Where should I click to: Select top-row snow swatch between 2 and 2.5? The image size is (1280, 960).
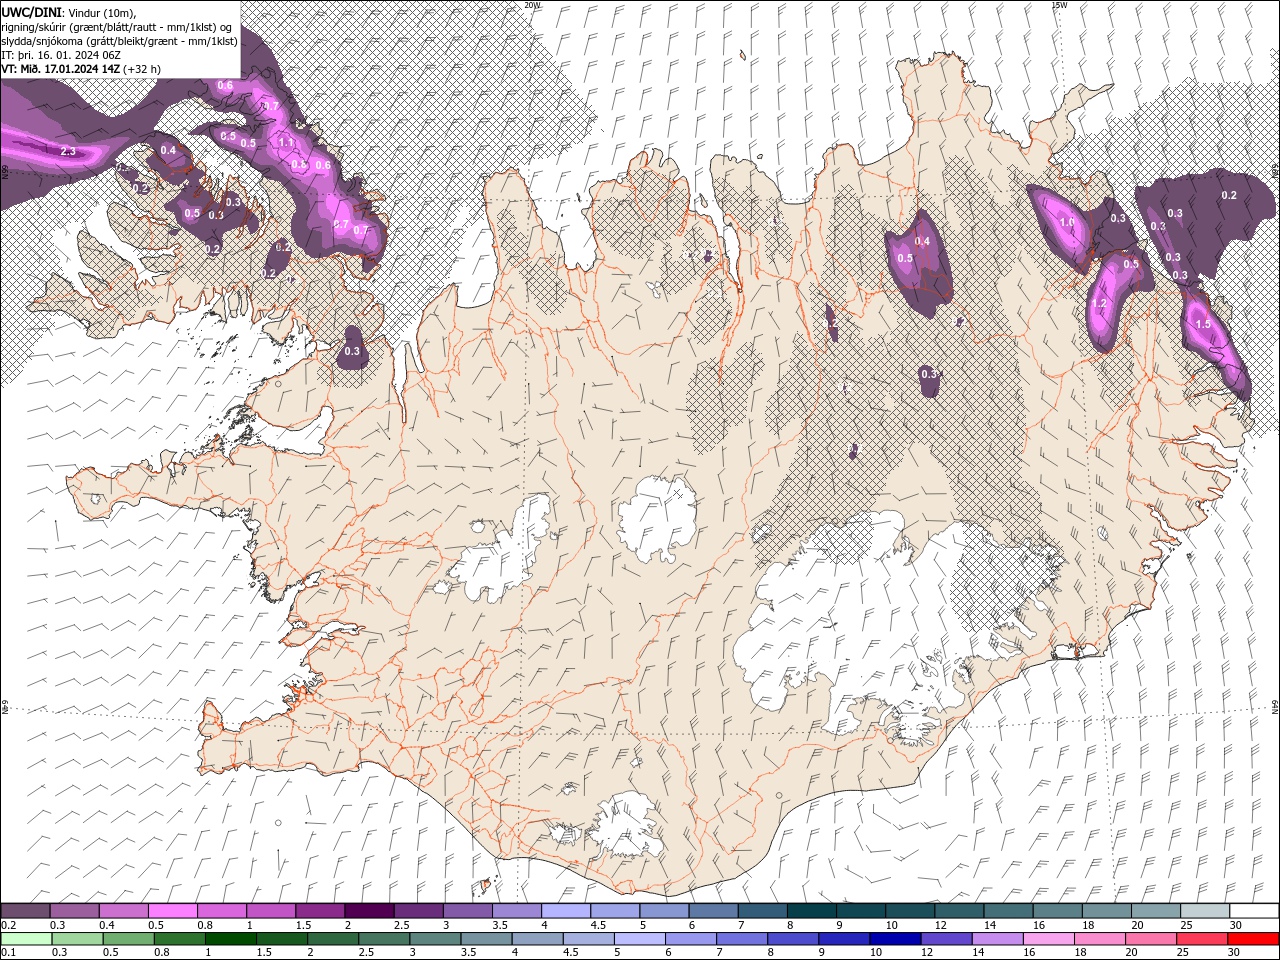370,910
